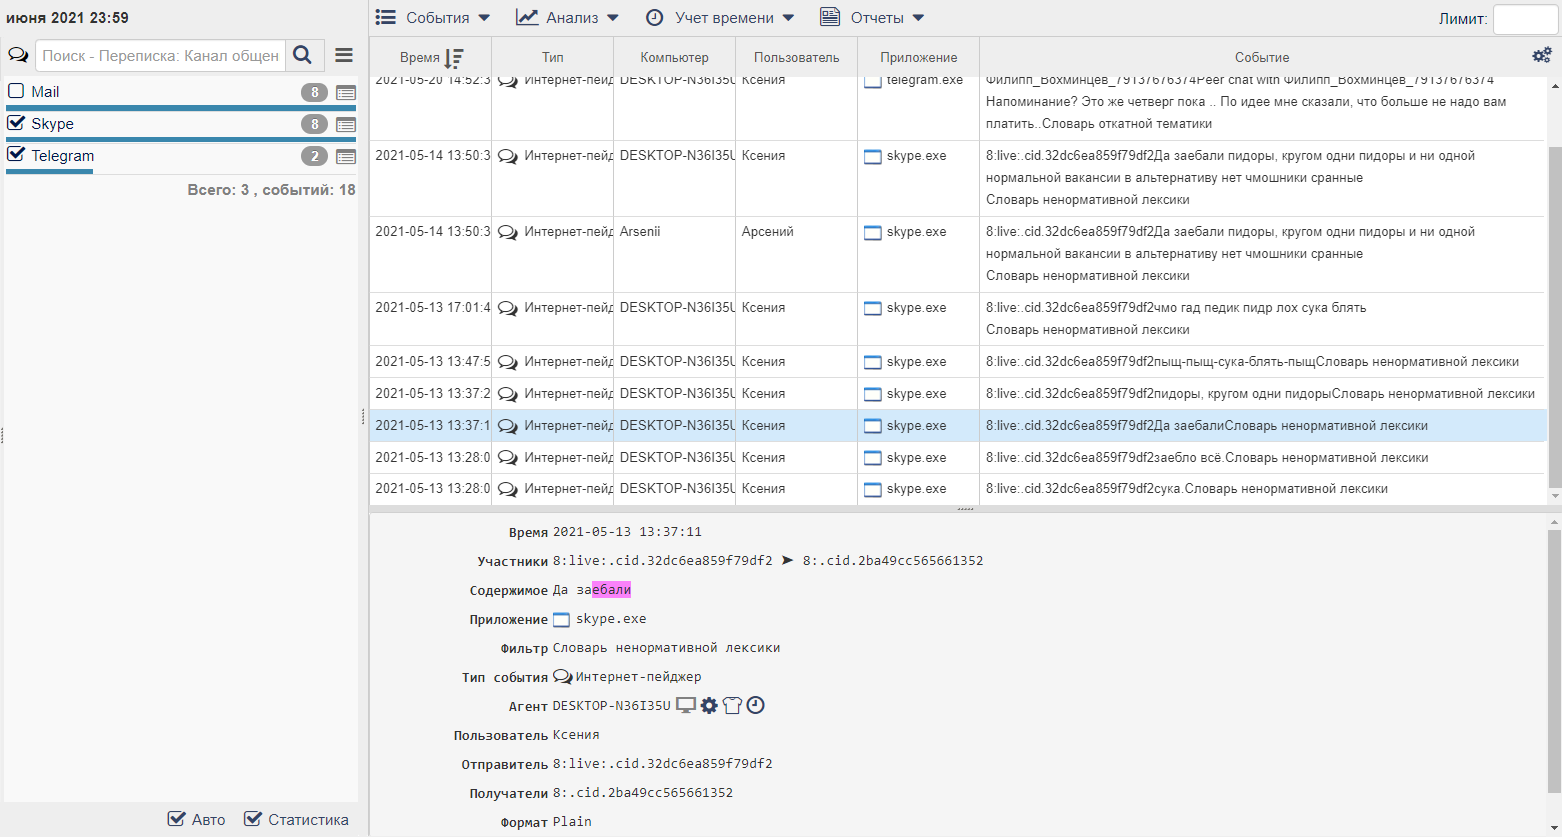This screenshot has width=1562, height=837.
Task: Click the gear icon in the Агент line
Action: 709,706
